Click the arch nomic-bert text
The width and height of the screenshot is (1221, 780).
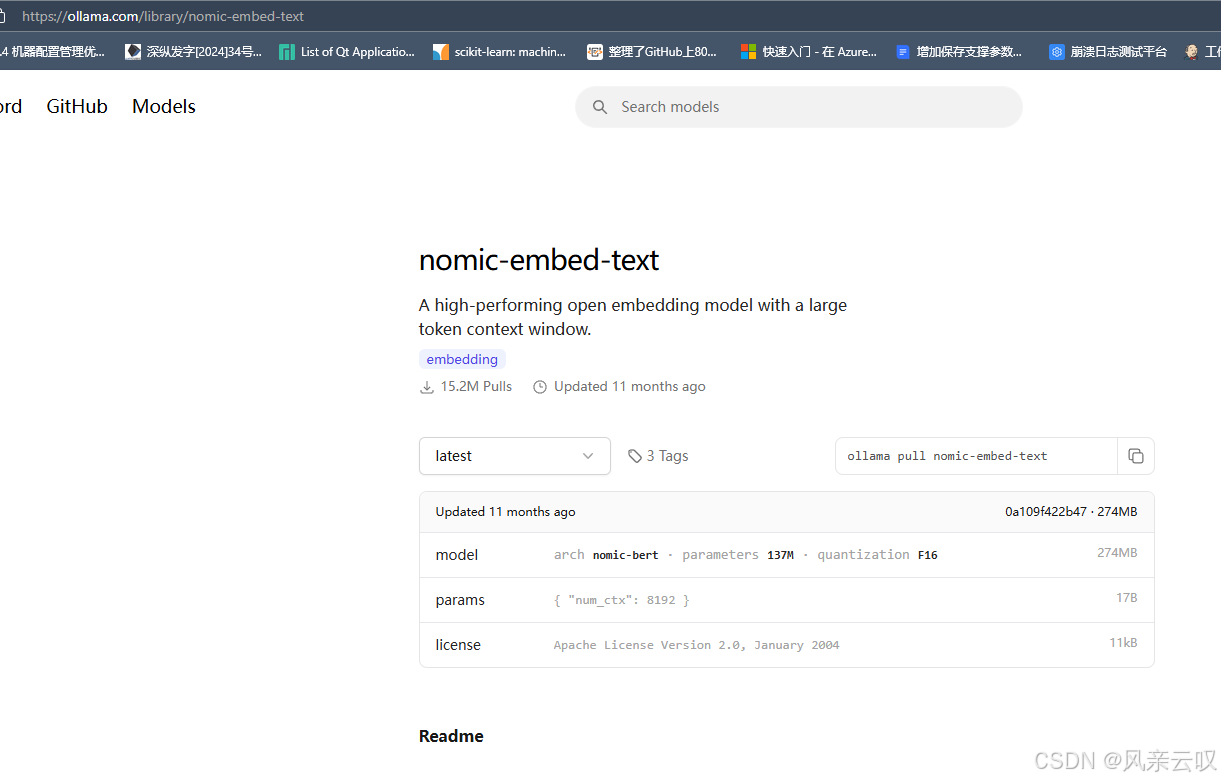pyautogui.click(x=606, y=555)
